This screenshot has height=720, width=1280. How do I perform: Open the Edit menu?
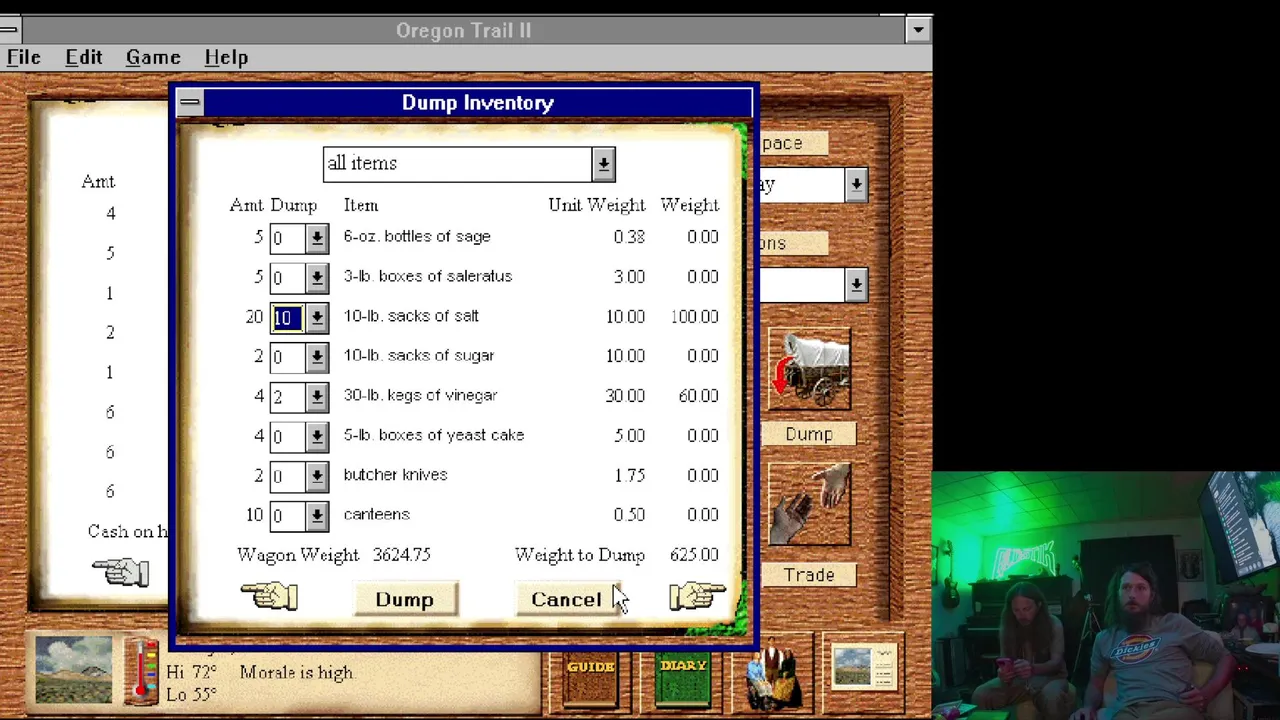(84, 57)
